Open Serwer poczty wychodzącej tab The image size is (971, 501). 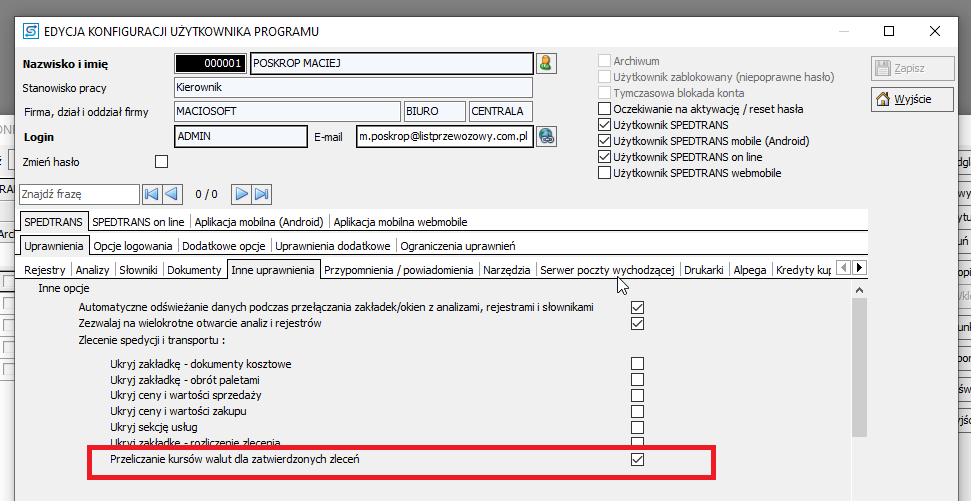pos(607,270)
